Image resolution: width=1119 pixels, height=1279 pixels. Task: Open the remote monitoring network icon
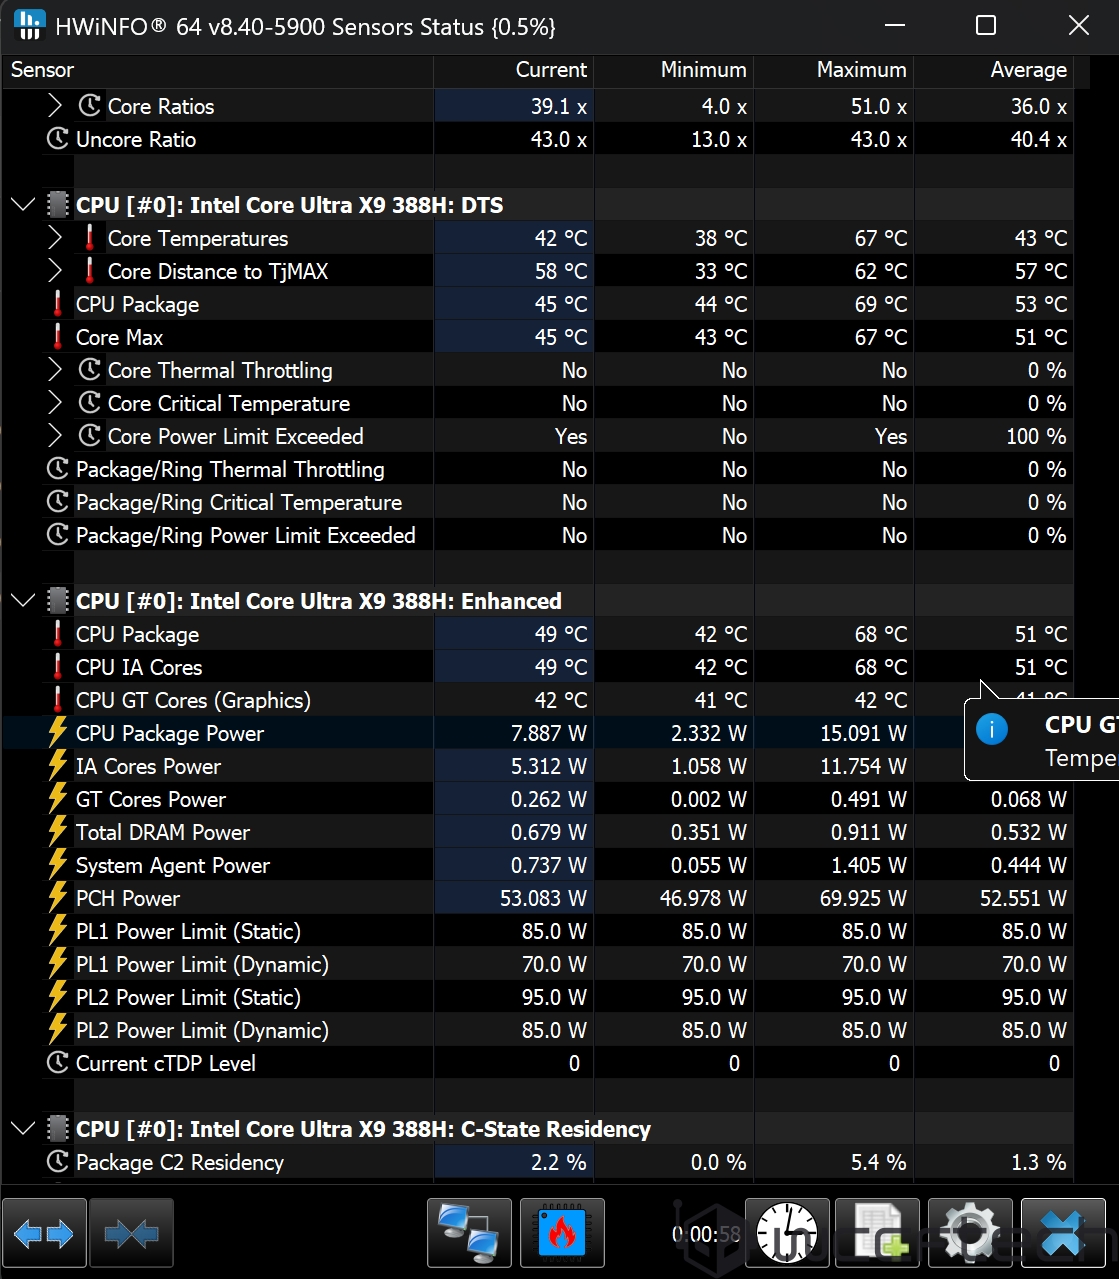pyautogui.click(x=469, y=1234)
